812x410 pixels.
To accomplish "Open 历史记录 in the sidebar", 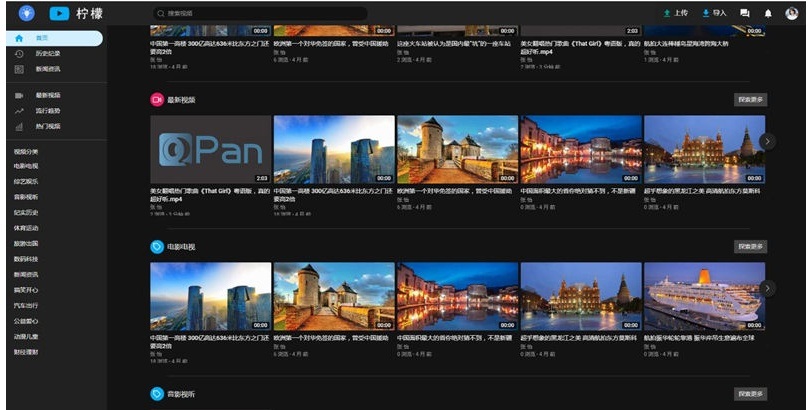I will pyautogui.click(x=48, y=53).
